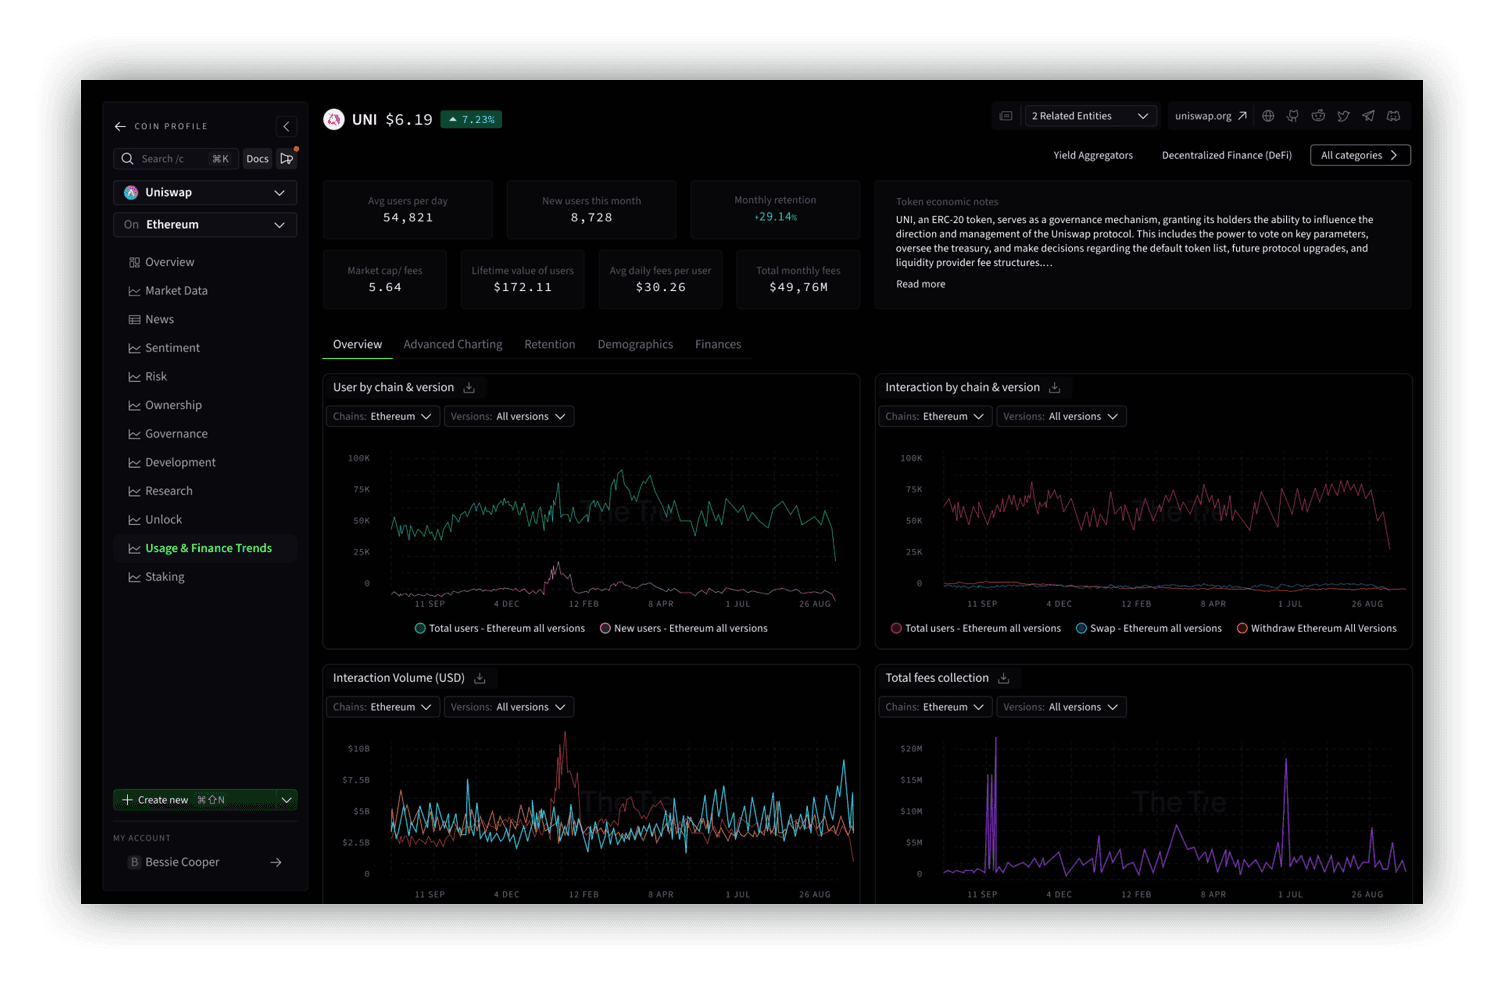1504x985 pixels.
Task: Select the Decentralized Finance (DeFi) category
Action: [x=1227, y=155]
